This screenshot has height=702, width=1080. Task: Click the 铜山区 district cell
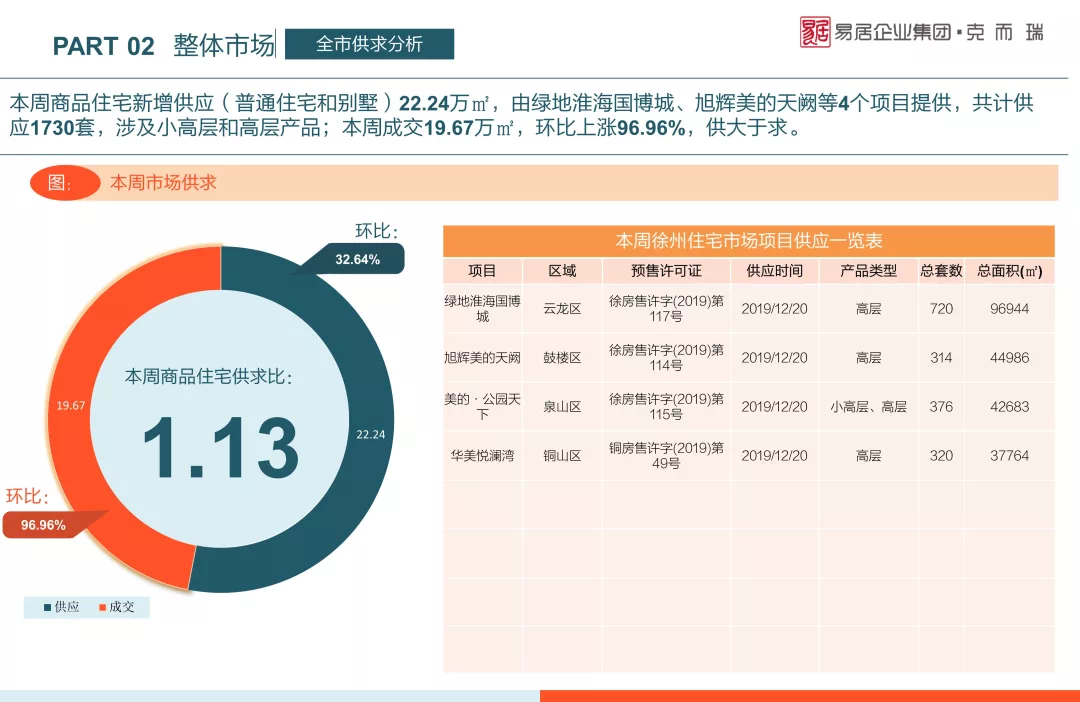coord(562,455)
